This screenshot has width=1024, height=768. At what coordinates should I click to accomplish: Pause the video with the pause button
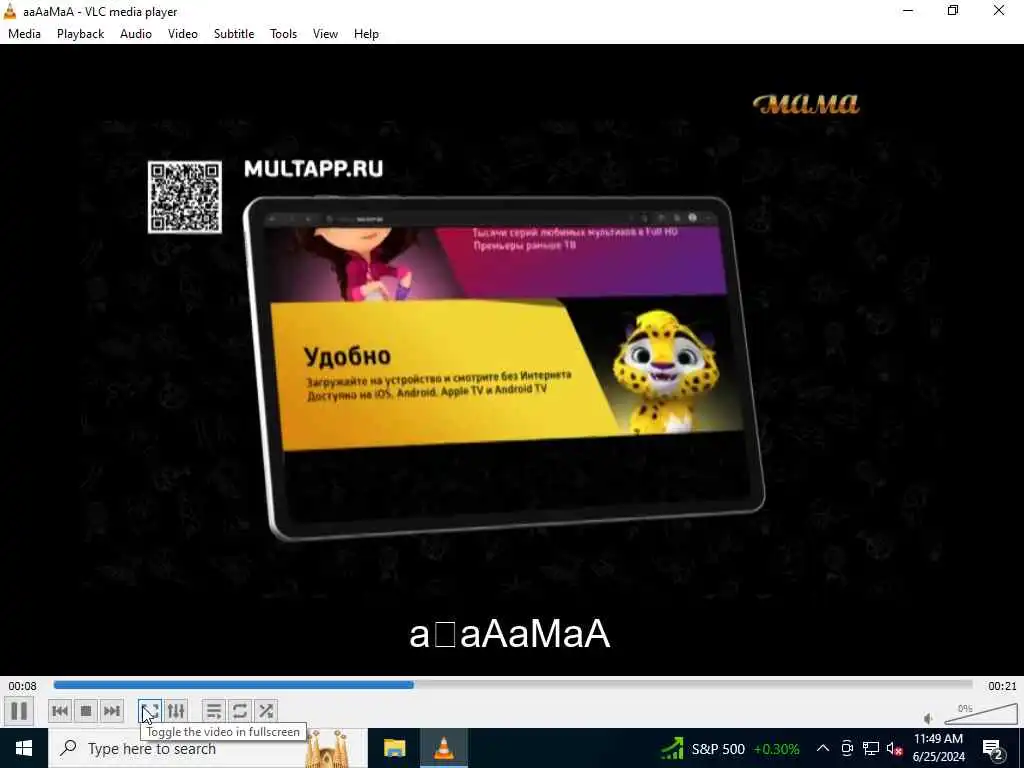pos(19,711)
